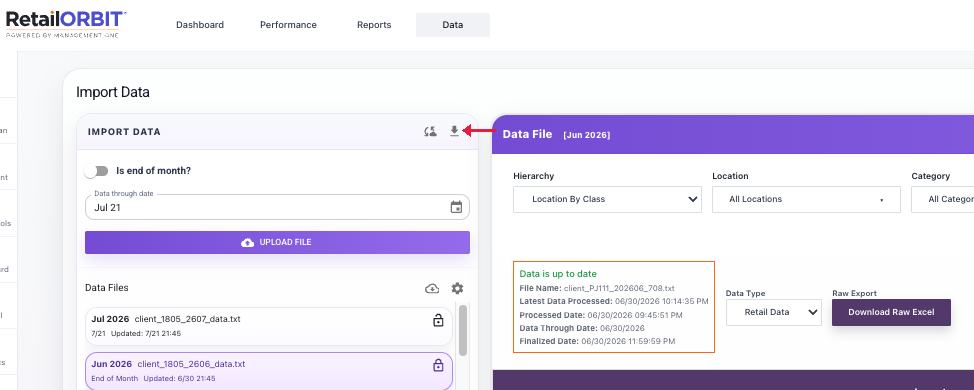Click the sync users icon in Import Data header
This screenshot has height=390, width=974.
point(430,131)
